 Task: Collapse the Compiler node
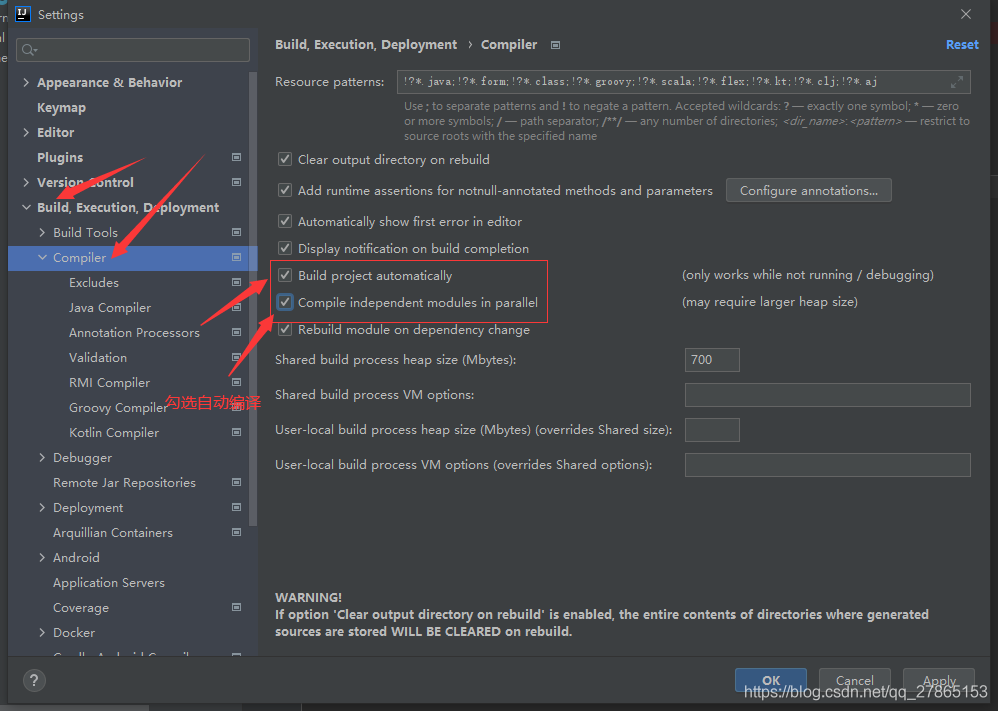pyautogui.click(x=42, y=257)
